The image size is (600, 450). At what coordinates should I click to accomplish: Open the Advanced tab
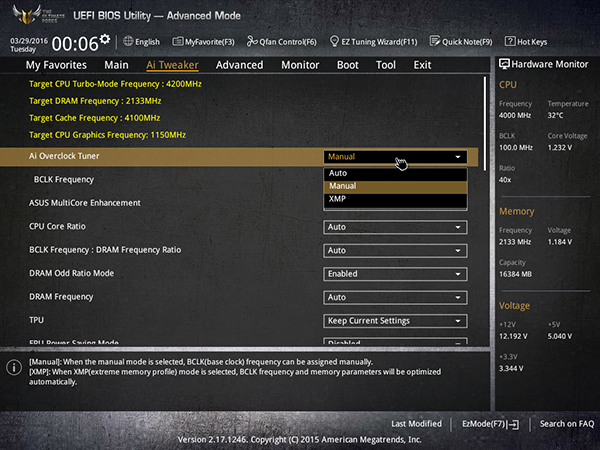240,65
